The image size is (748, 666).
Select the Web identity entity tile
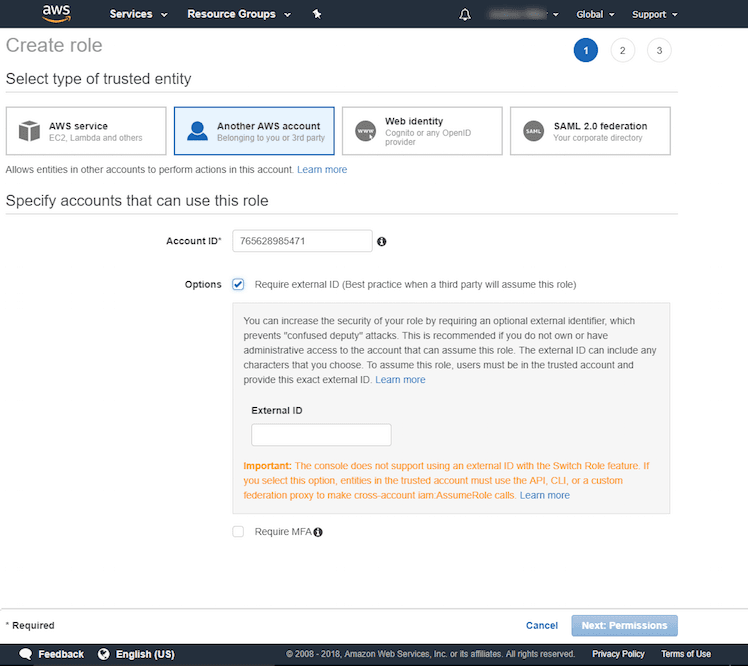coord(422,131)
